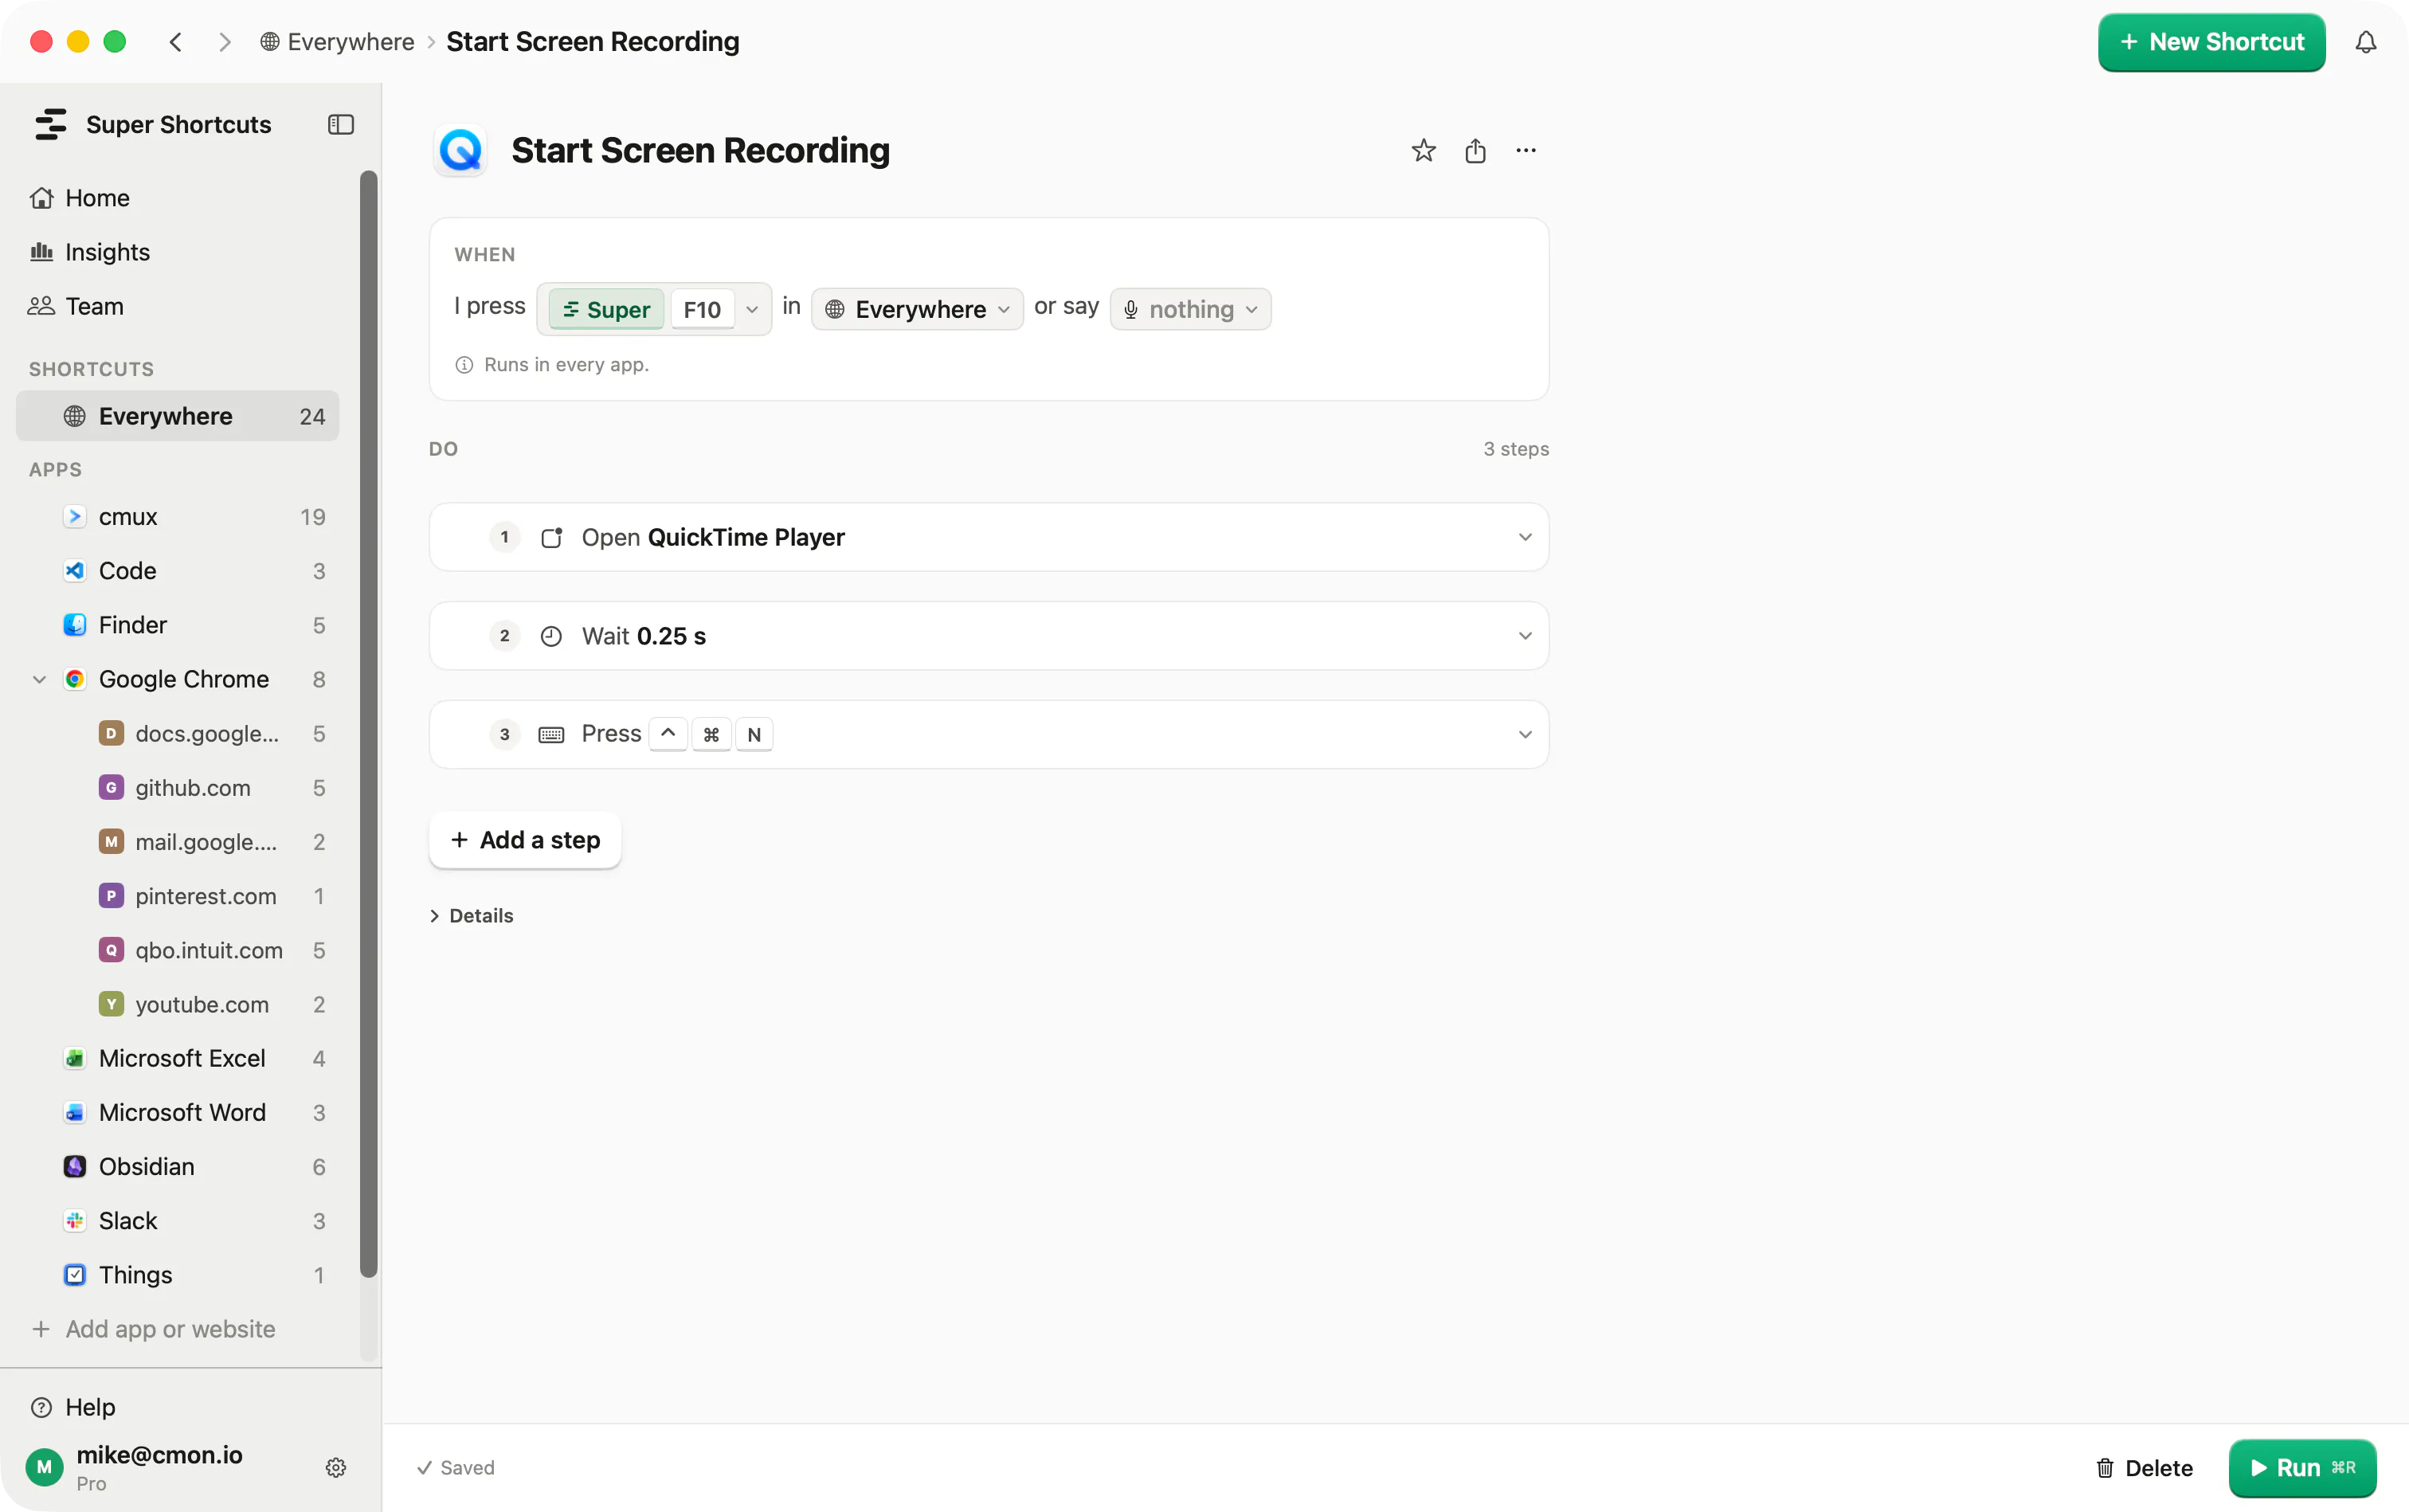Click the Super Shortcuts logo
This screenshot has width=2409, height=1512.
pos(50,124)
